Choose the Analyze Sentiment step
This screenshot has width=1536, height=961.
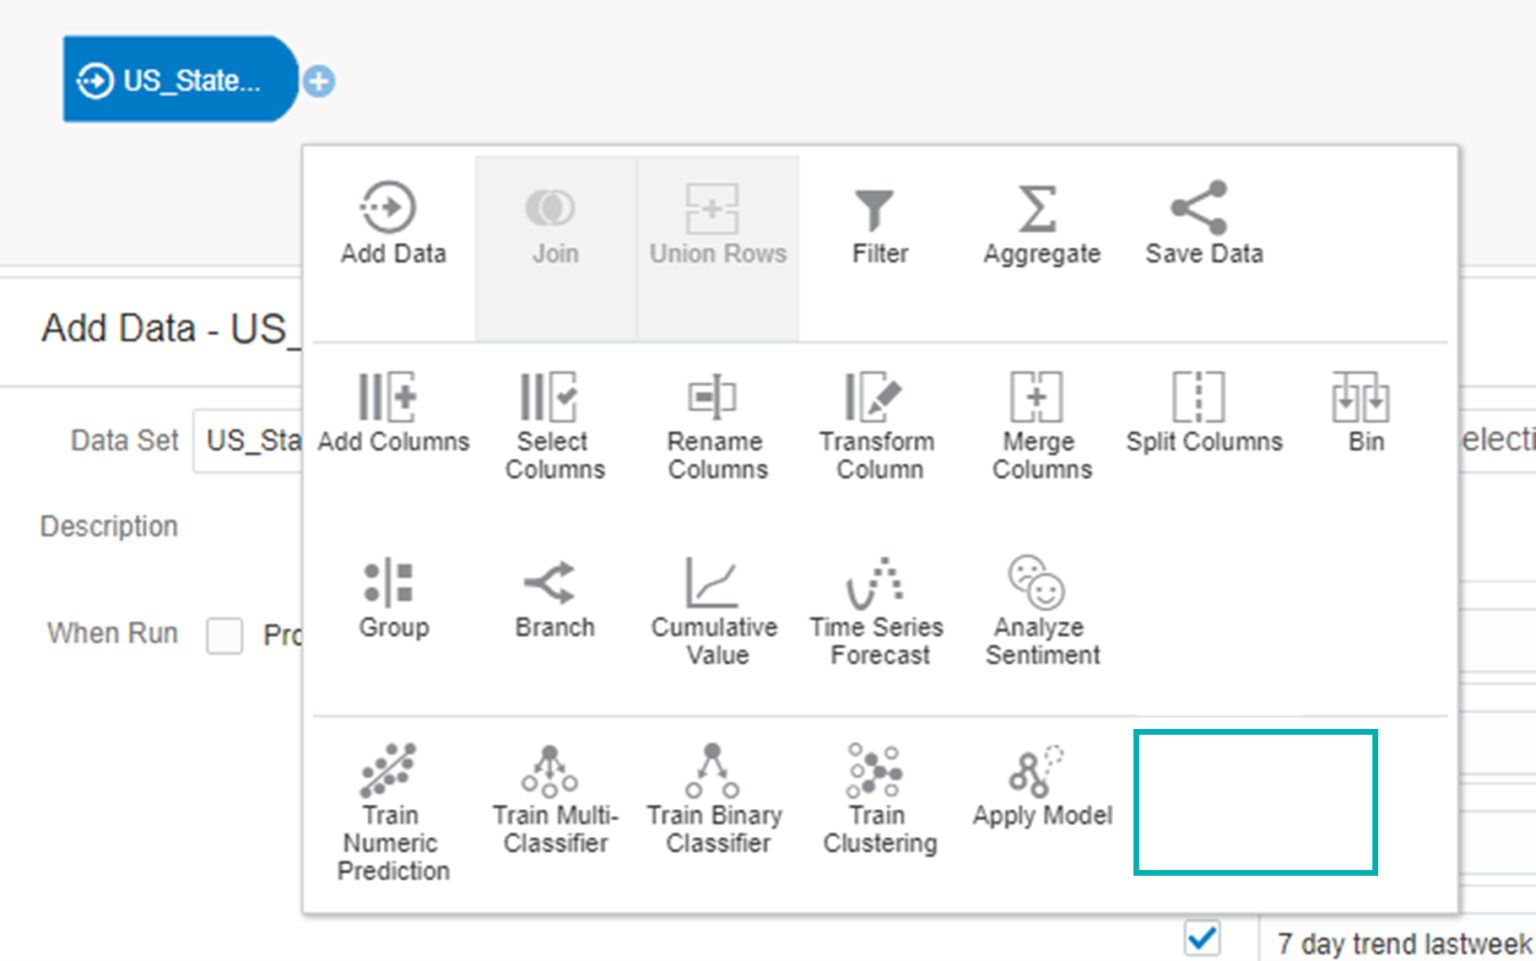pos(1041,612)
